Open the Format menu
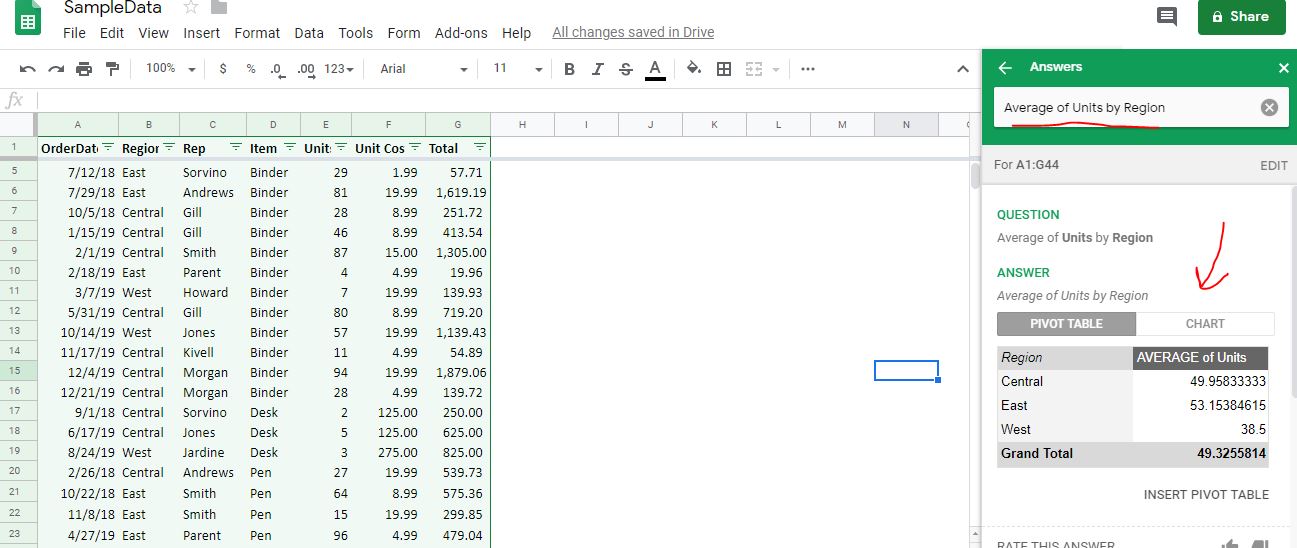 click(x=257, y=33)
